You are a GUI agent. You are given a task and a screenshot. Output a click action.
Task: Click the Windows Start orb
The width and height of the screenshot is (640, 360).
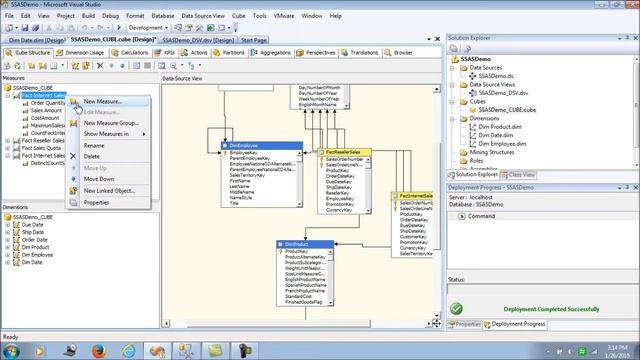pos(11,351)
